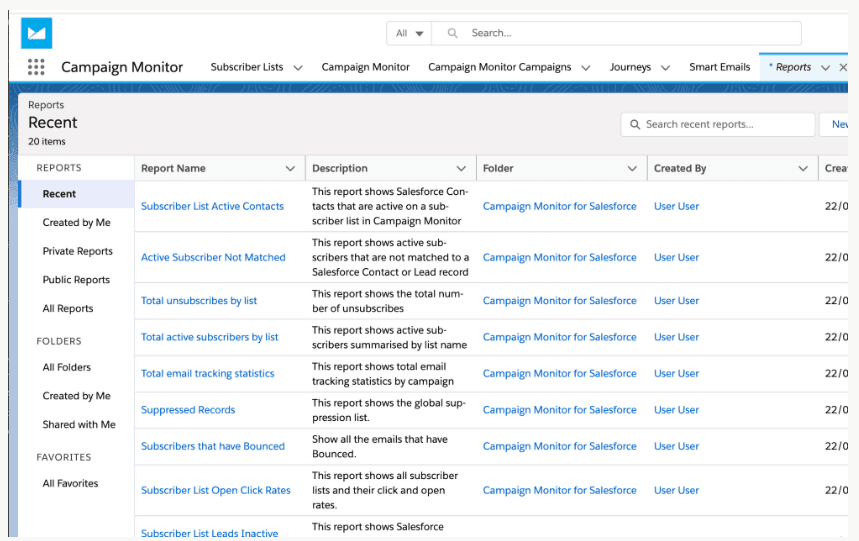The height and width of the screenshot is (541, 859).
Task: Click the Campaign Monitor envelope logo
Action: pyautogui.click(x=36, y=33)
